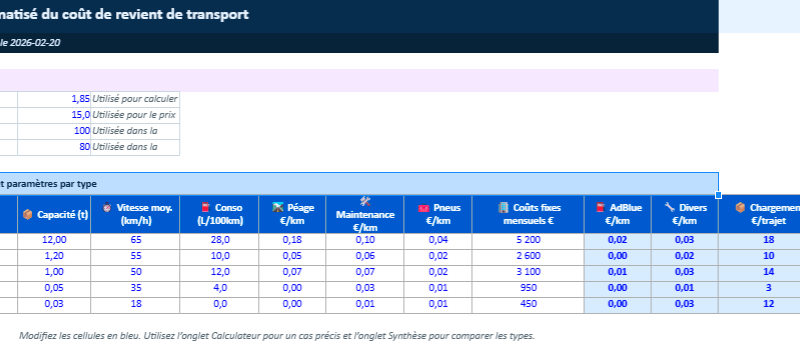The height and width of the screenshot is (364, 800).
Task: Select the Coûts fixes cell 2 600
Action: click(528, 256)
